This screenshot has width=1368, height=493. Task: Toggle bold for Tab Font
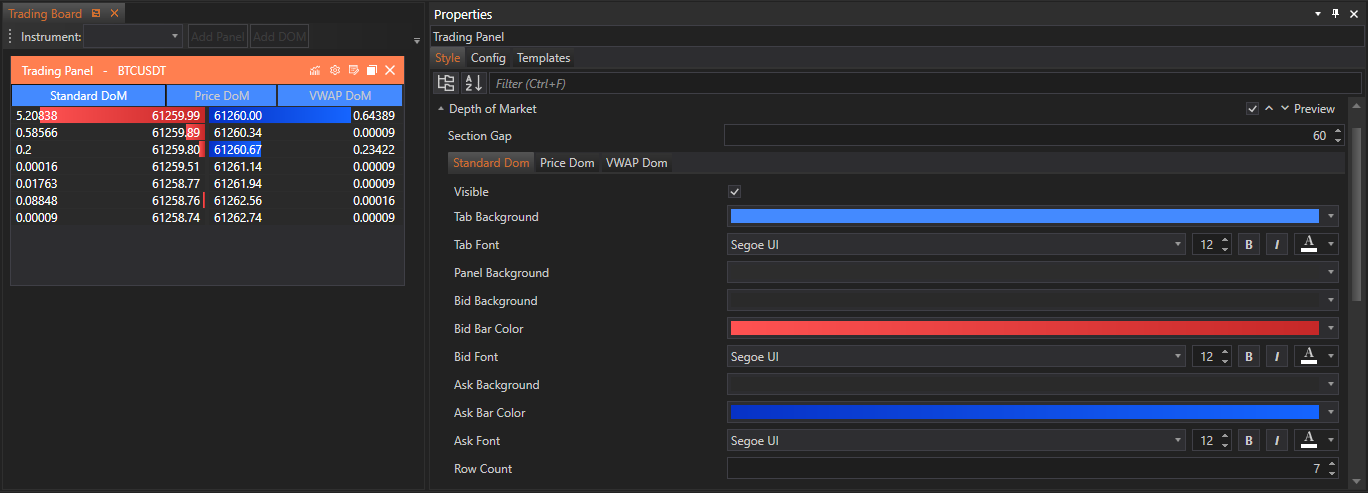(x=1249, y=245)
